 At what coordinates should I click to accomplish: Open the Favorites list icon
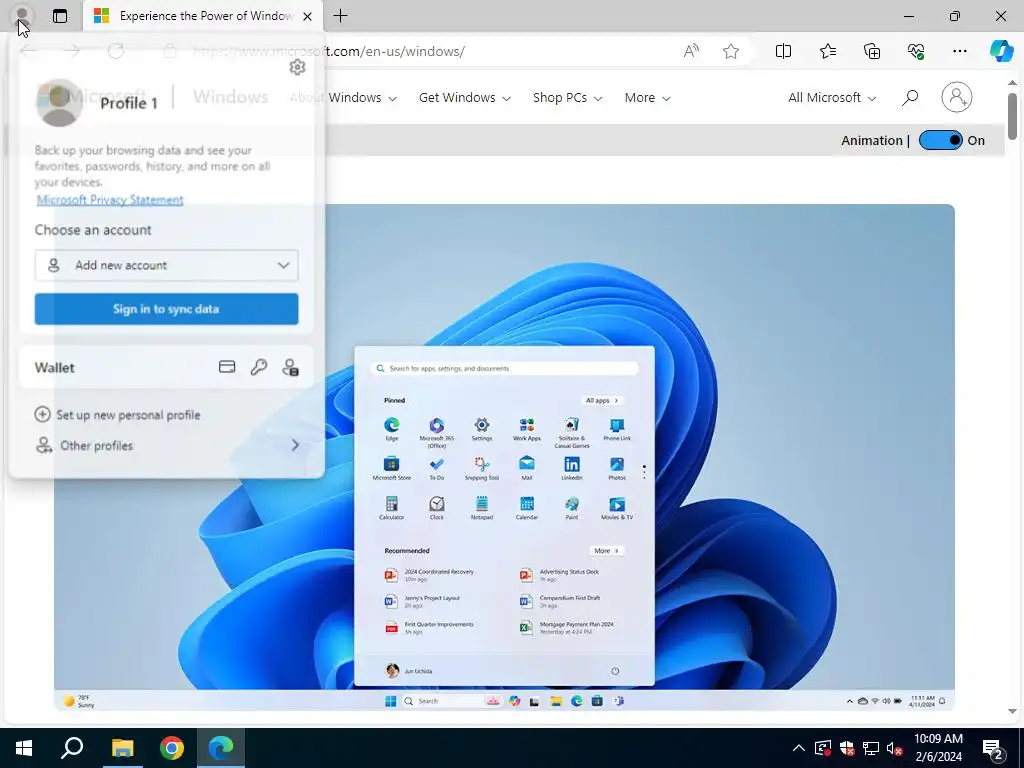[x=827, y=51]
